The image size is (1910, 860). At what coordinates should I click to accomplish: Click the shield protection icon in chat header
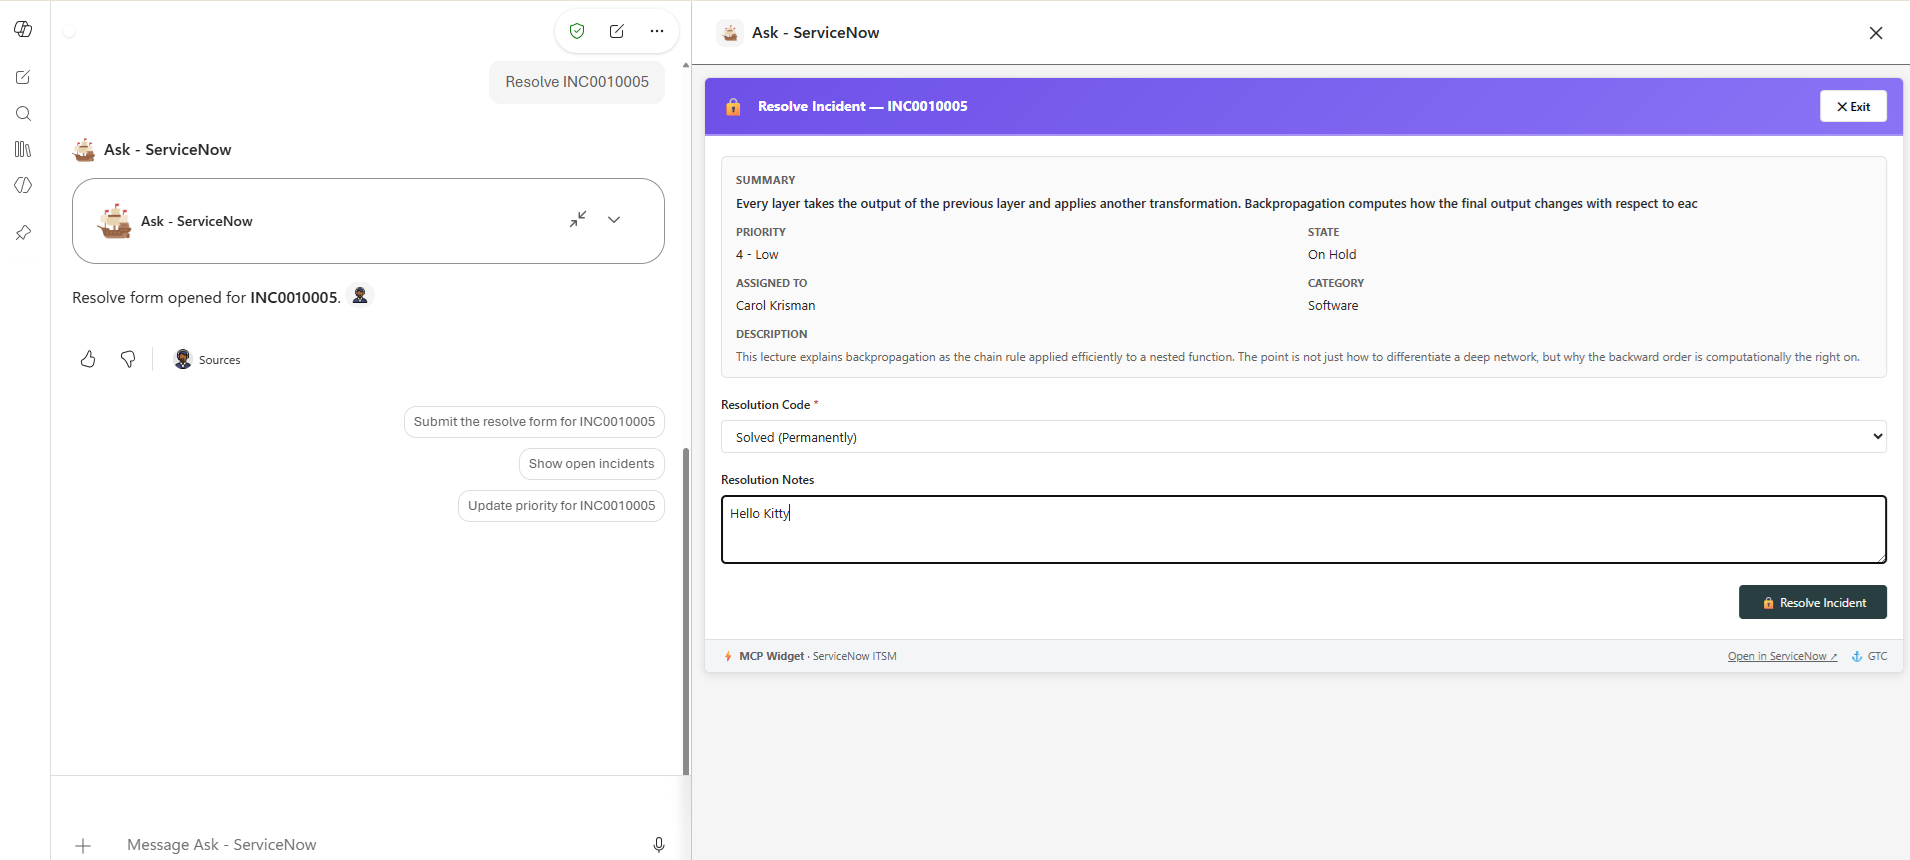[577, 31]
